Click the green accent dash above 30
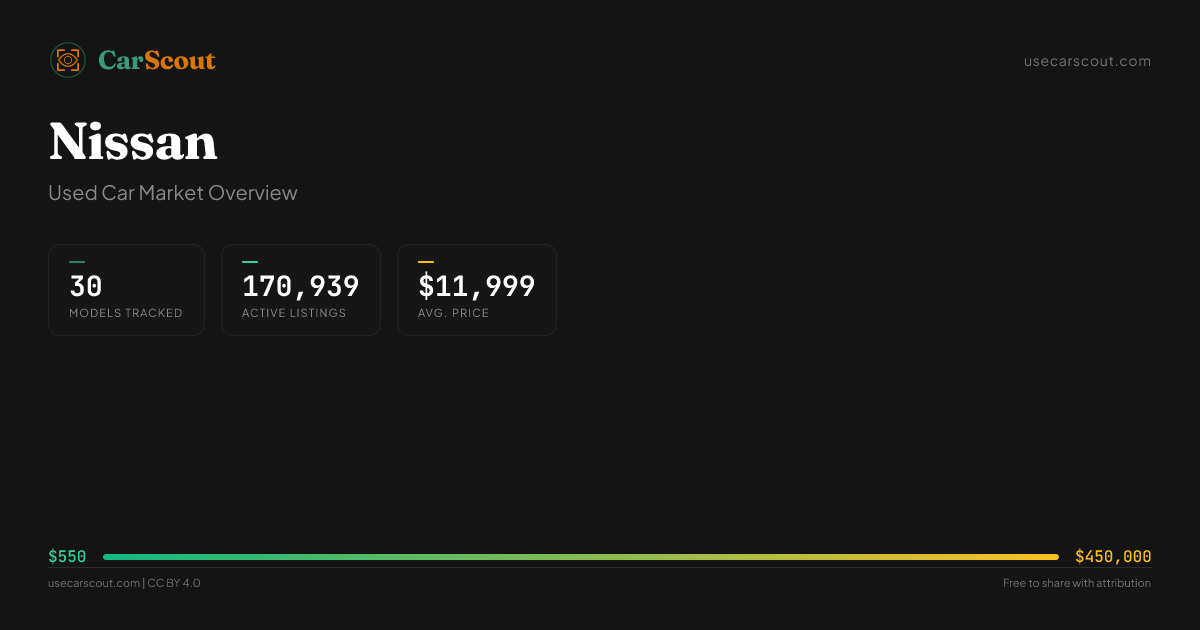1200x630 pixels. point(77,262)
